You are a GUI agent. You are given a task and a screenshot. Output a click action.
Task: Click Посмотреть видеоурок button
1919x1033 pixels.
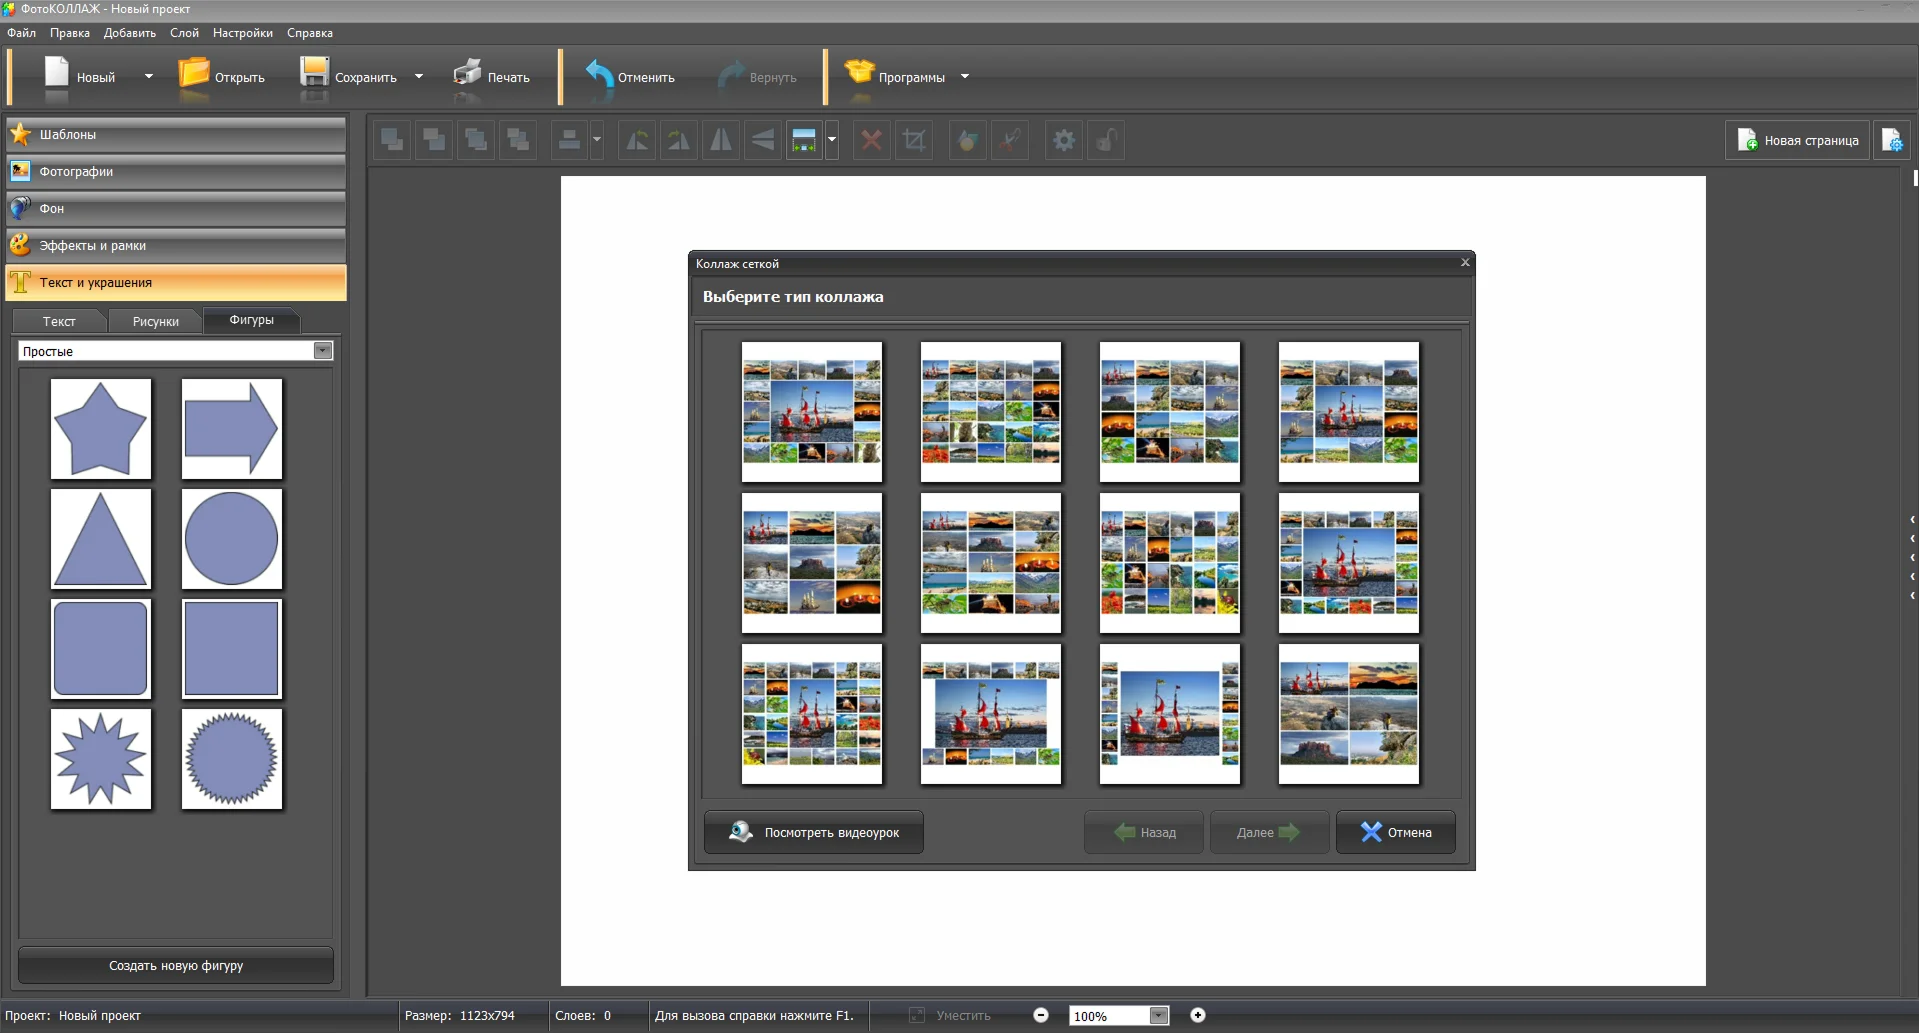coord(813,832)
